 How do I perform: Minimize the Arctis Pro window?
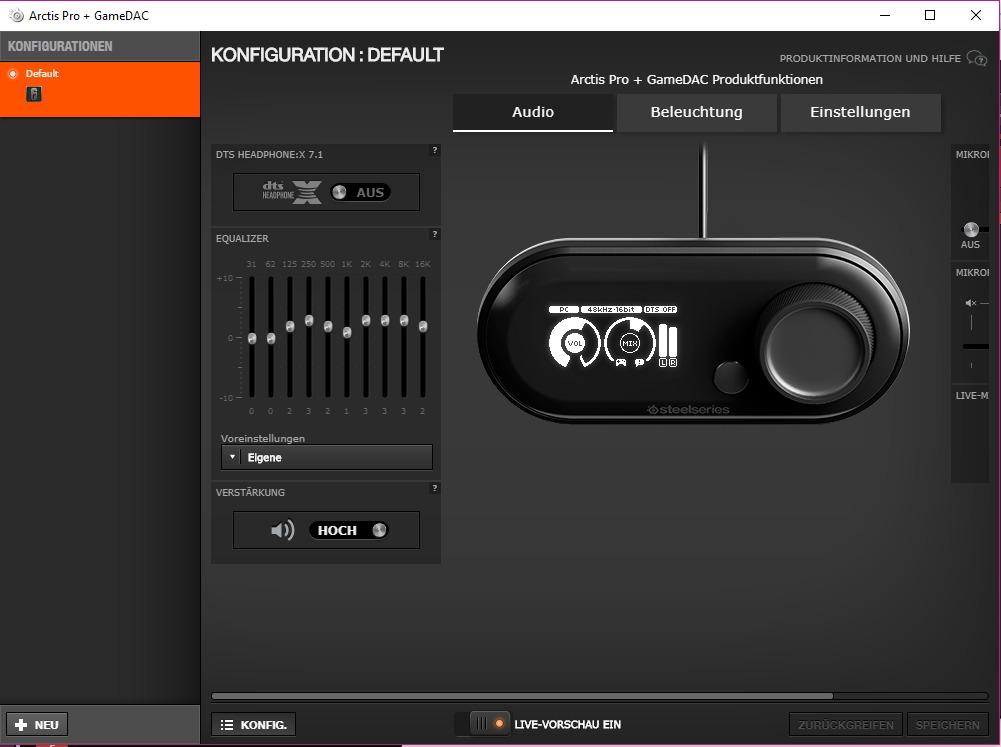click(x=885, y=15)
